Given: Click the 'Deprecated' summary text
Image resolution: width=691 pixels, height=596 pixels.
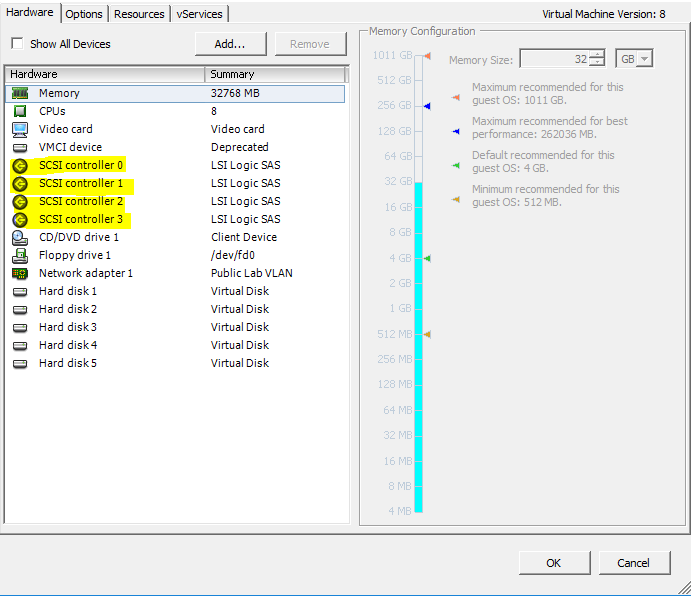Looking at the screenshot, I should [x=240, y=147].
